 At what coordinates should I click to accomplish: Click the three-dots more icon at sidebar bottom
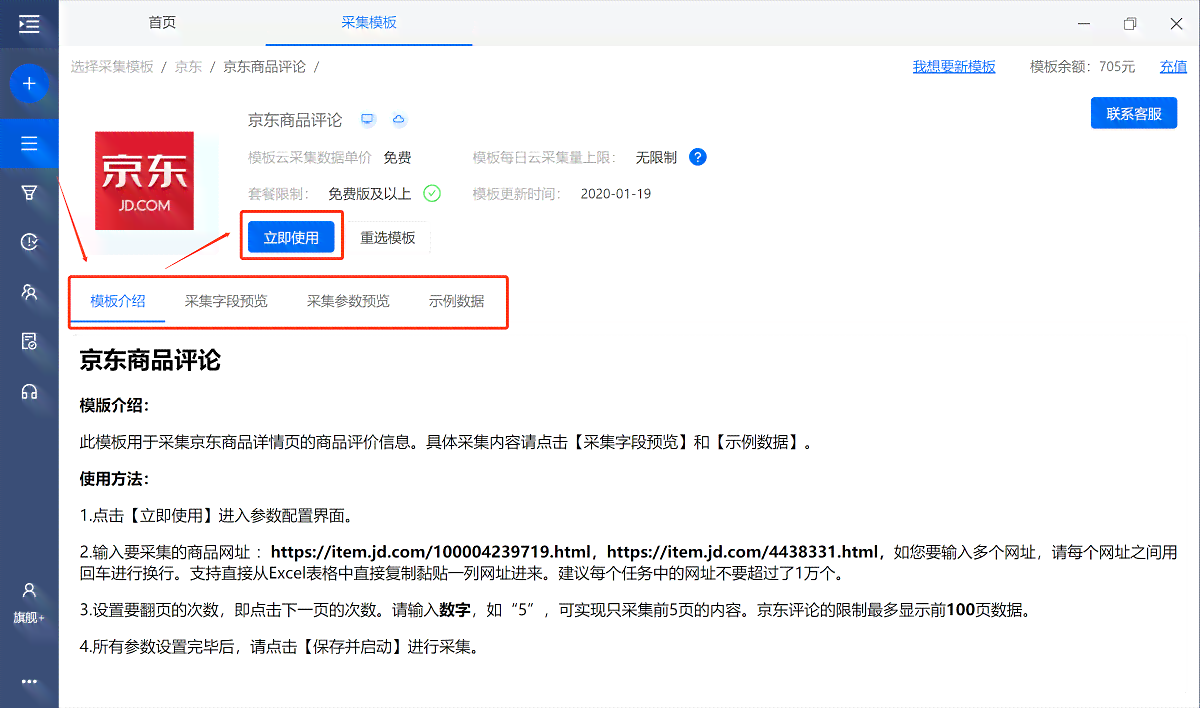point(29,682)
